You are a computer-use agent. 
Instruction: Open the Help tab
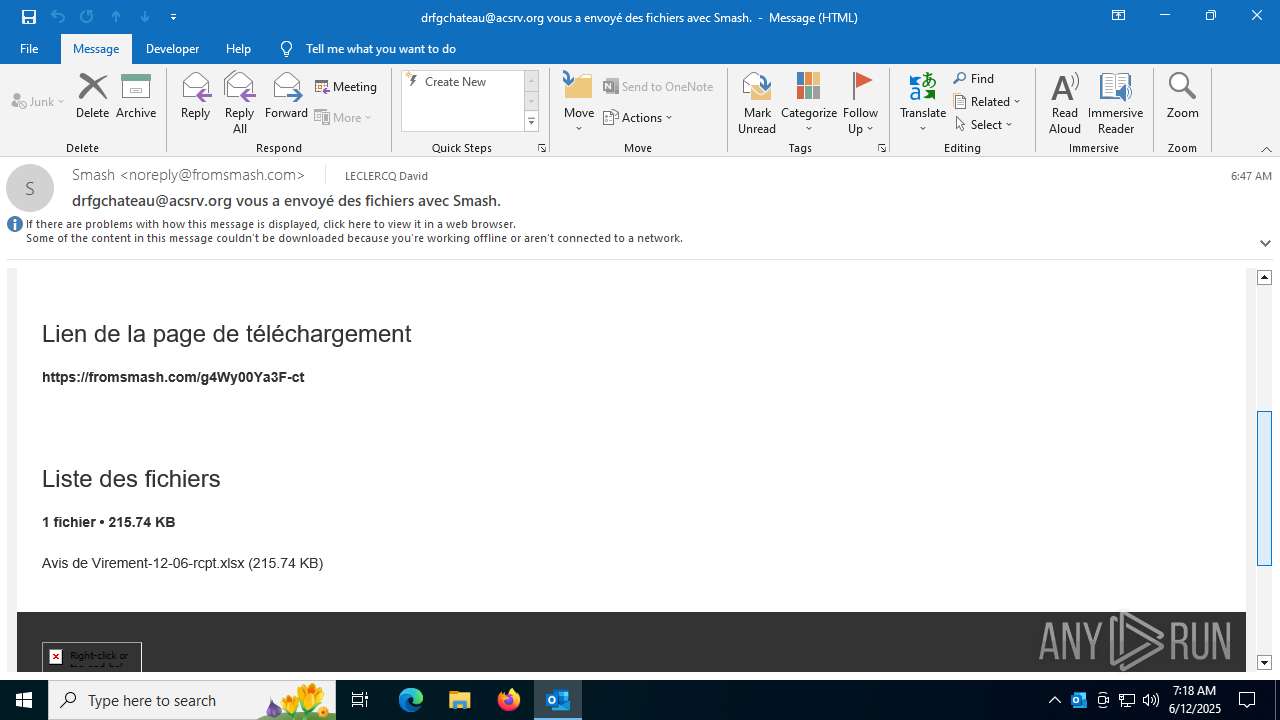pyautogui.click(x=238, y=48)
